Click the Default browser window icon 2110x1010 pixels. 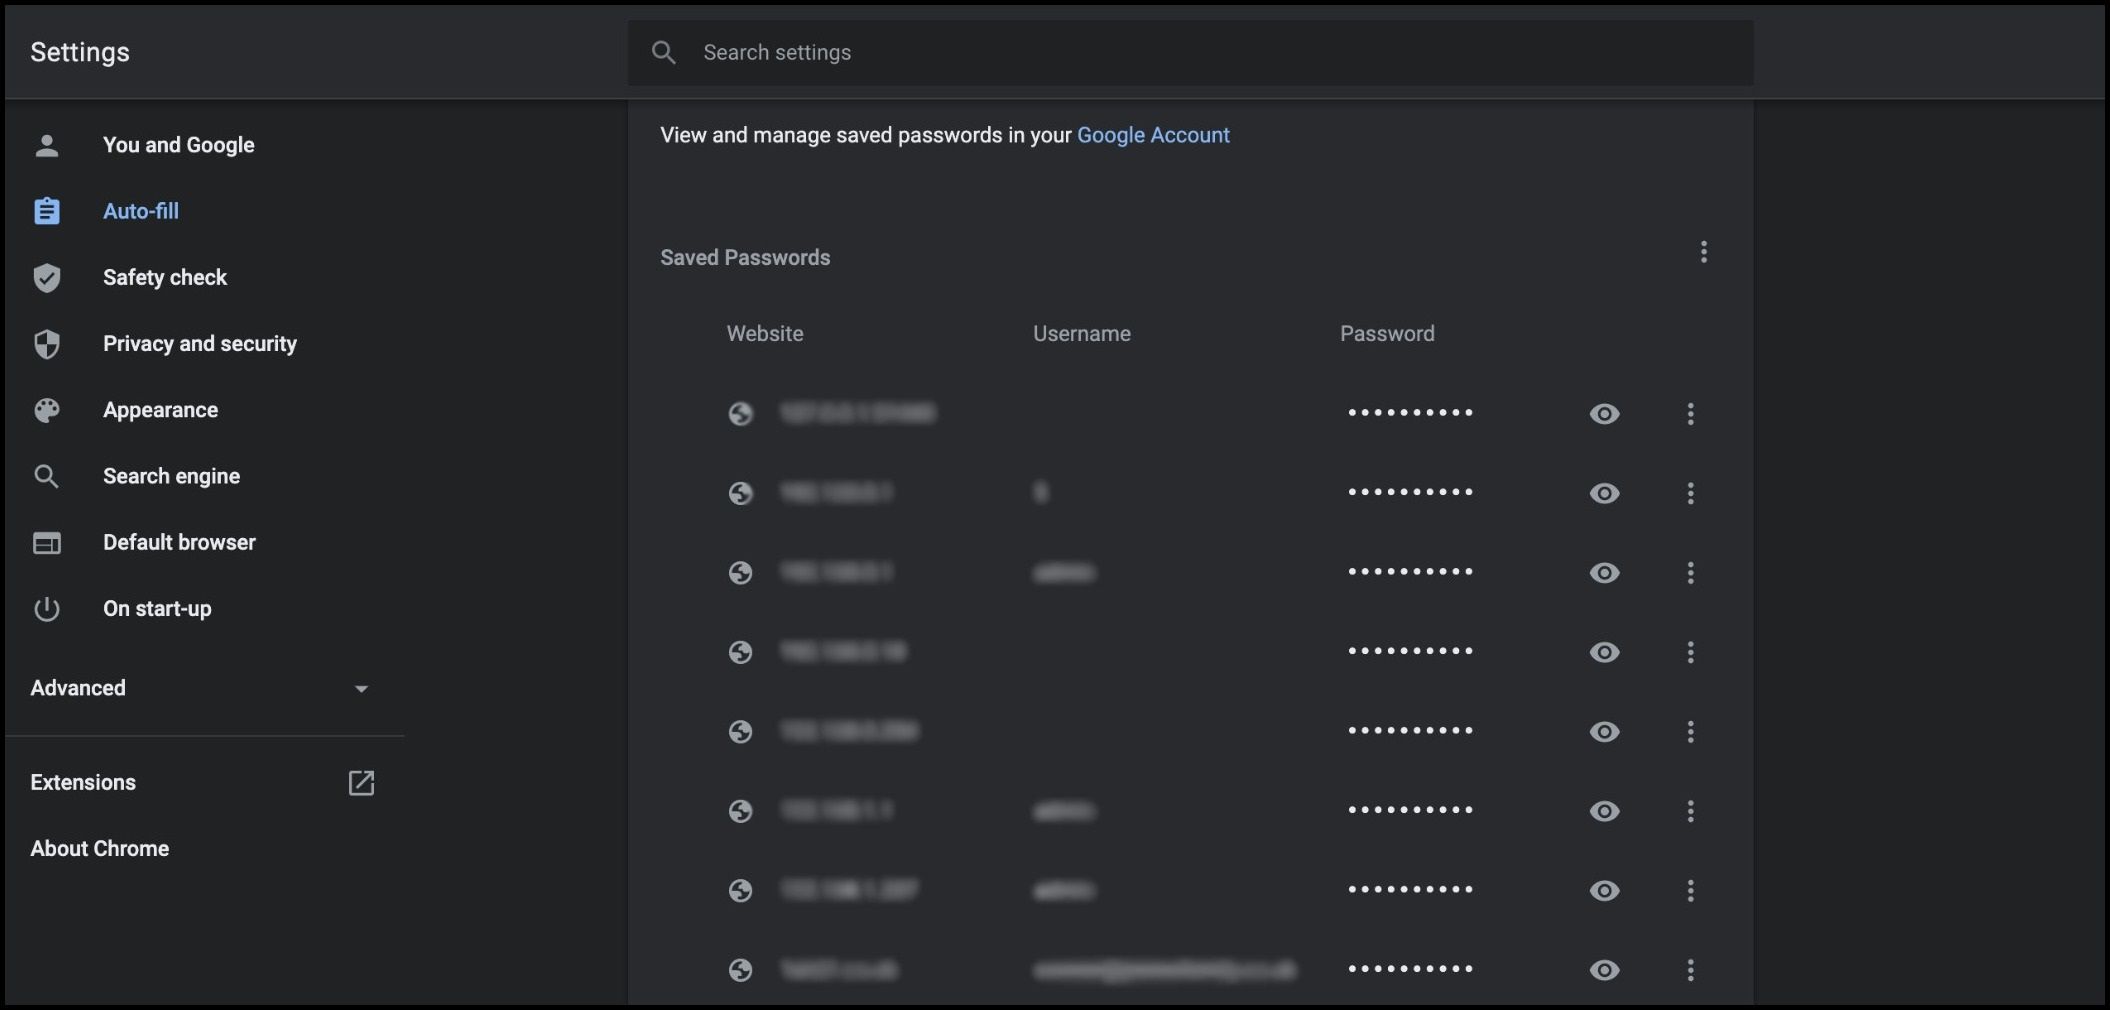pyautogui.click(x=47, y=543)
